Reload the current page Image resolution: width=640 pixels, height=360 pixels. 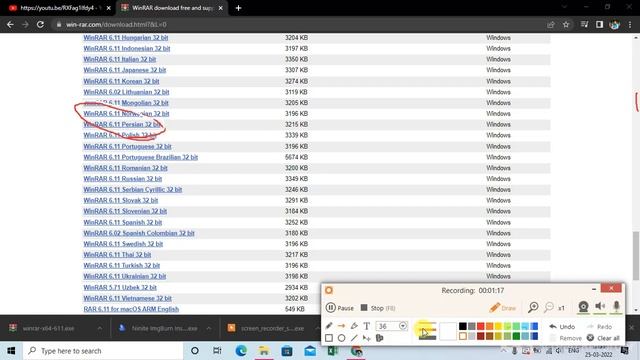[x=40, y=24]
